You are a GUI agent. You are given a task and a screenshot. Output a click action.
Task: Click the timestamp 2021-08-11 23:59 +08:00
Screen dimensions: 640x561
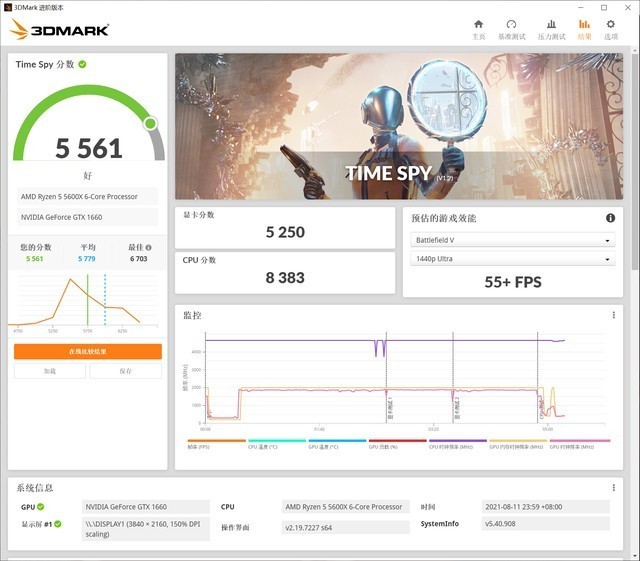click(x=545, y=507)
